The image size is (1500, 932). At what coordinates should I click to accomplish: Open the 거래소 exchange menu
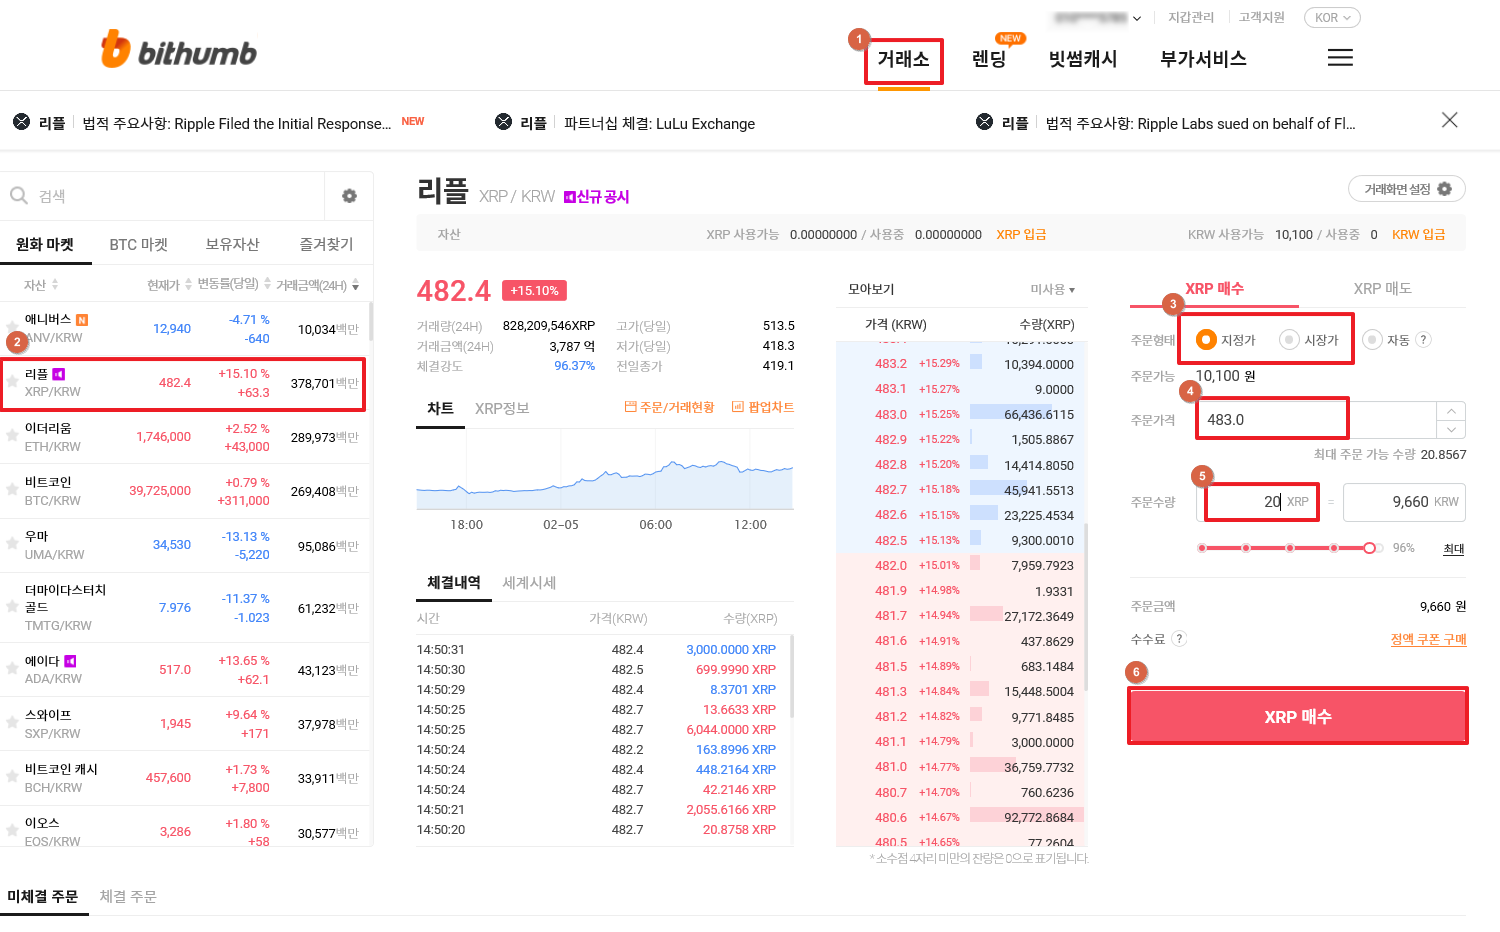[x=903, y=59]
